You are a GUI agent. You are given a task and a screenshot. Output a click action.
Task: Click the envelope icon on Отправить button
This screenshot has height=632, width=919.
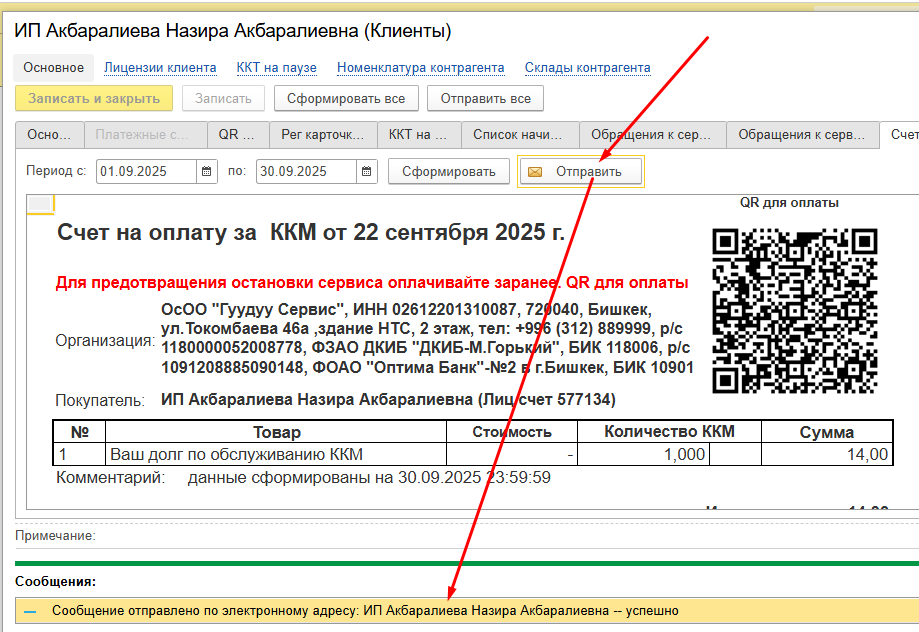point(535,172)
